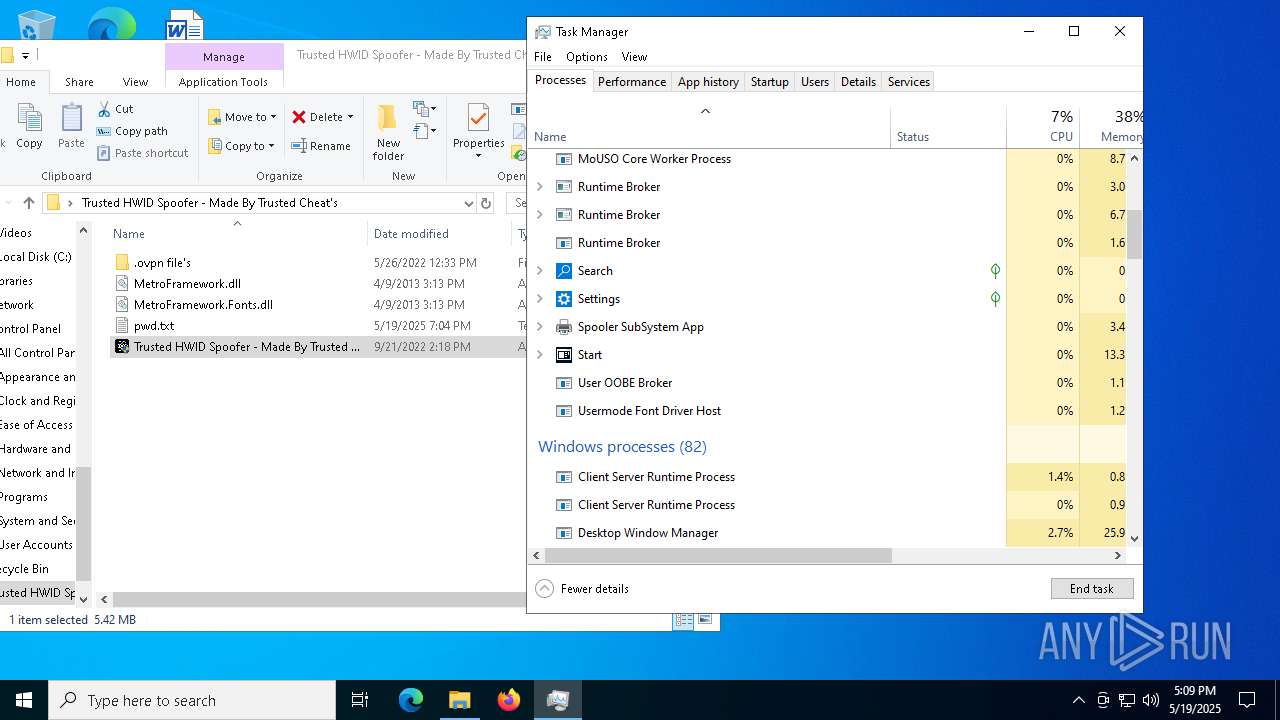The width and height of the screenshot is (1280, 720).
Task: Select User OOBE Broker process
Action: pyautogui.click(x=625, y=383)
